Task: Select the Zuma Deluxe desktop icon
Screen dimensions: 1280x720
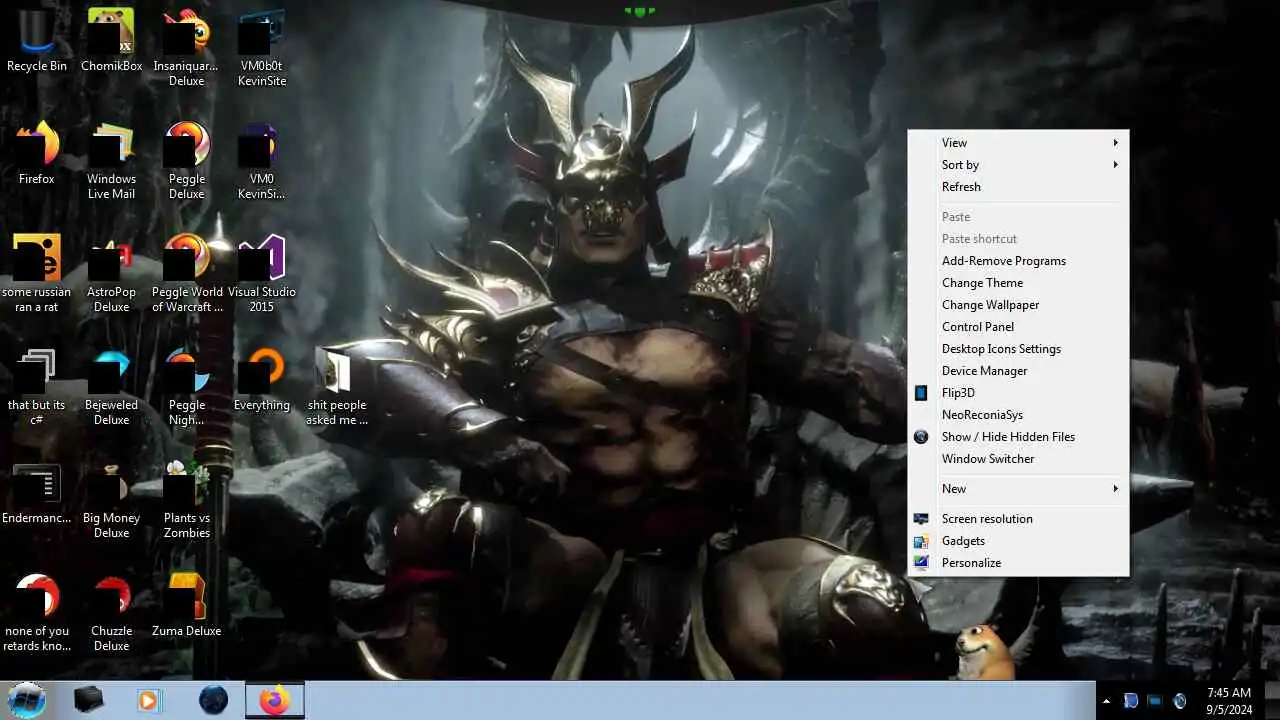Action: click(x=186, y=605)
